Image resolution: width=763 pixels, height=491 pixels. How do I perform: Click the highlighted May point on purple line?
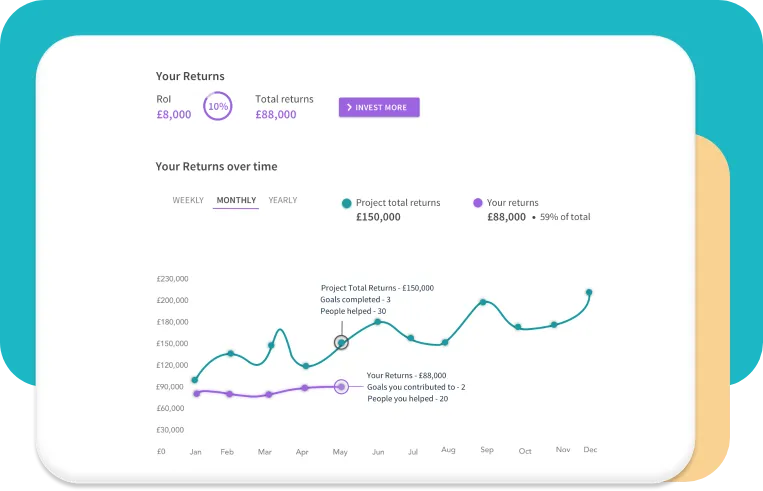(x=341, y=386)
